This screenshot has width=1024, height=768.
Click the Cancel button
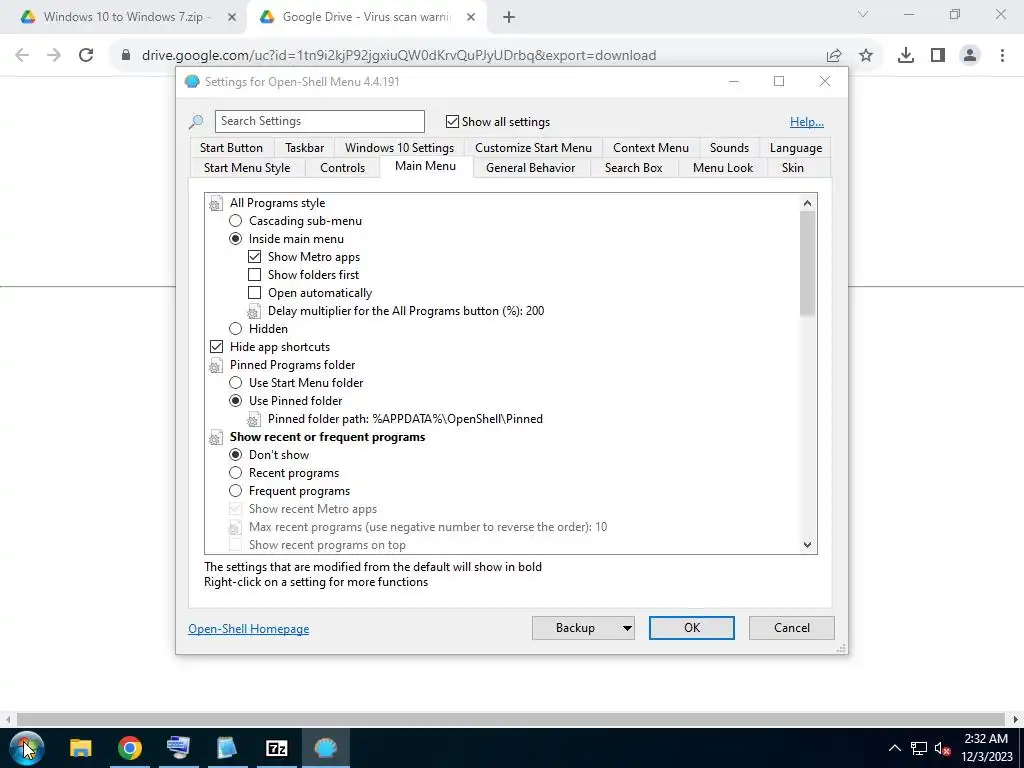[x=792, y=628]
